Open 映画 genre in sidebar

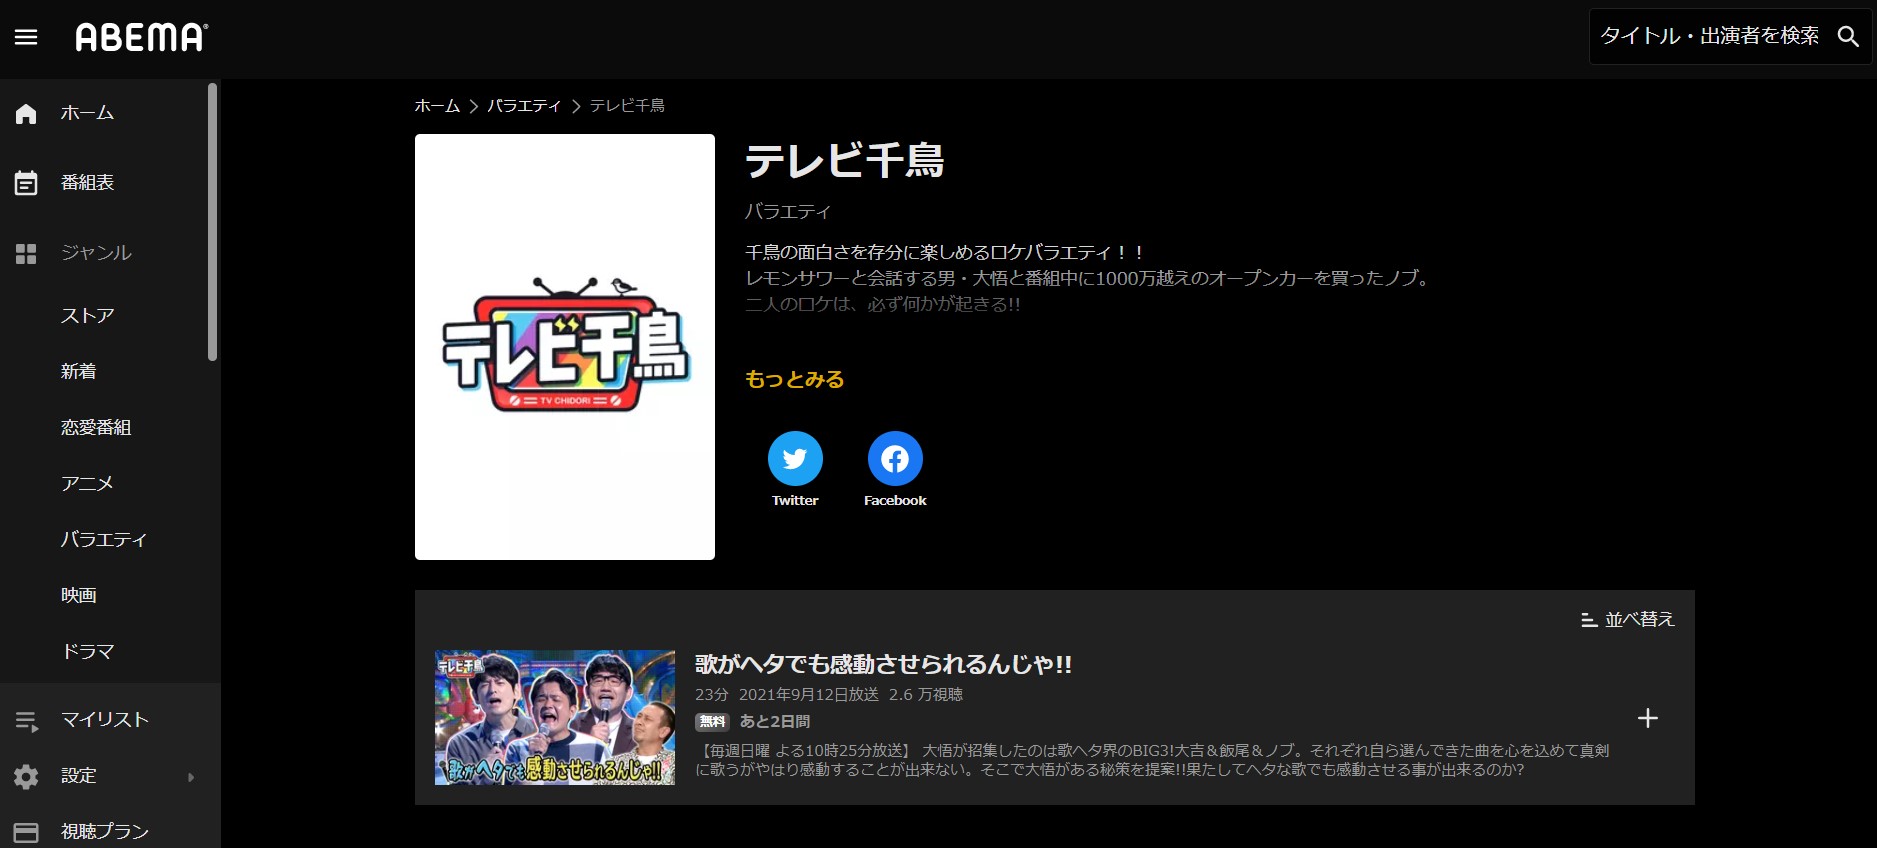click(x=78, y=596)
